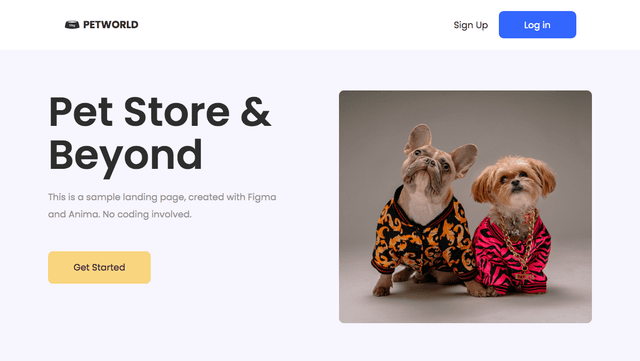Select the sample landing page description text
Screen dimensions: 640x361
[162, 205]
